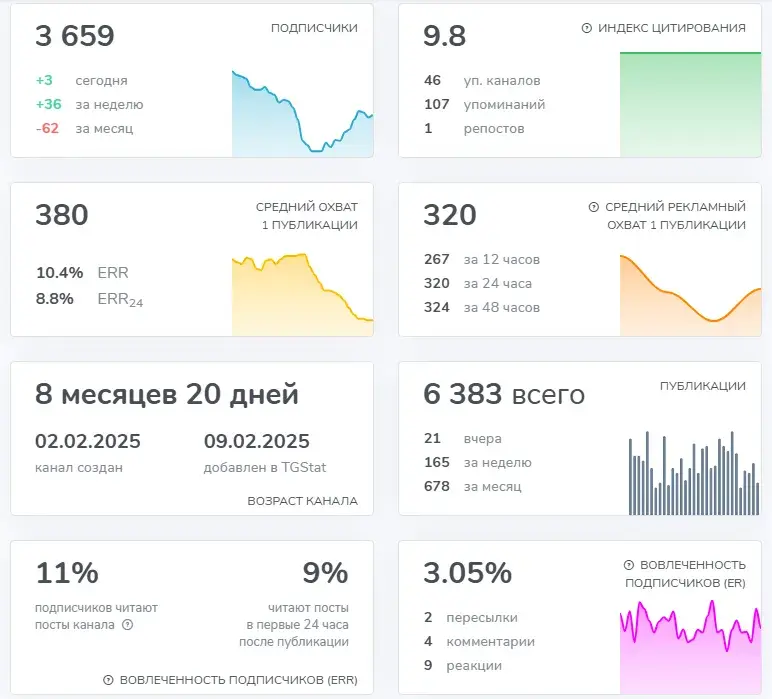Click '8 месяцев 20 дней' heading
772x699 pixels.
167,394
